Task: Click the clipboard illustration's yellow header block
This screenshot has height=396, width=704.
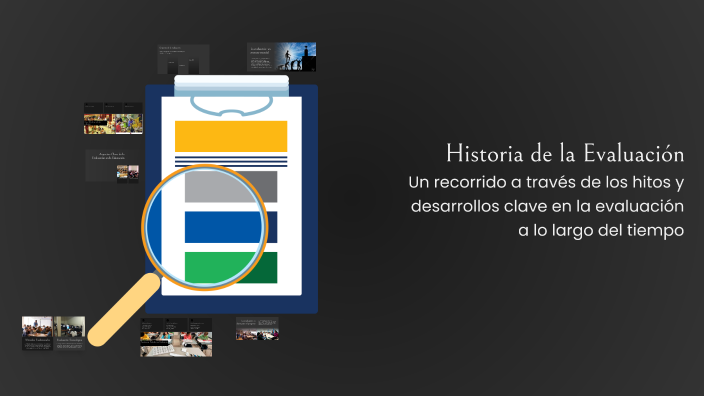Action: pos(231,136)
